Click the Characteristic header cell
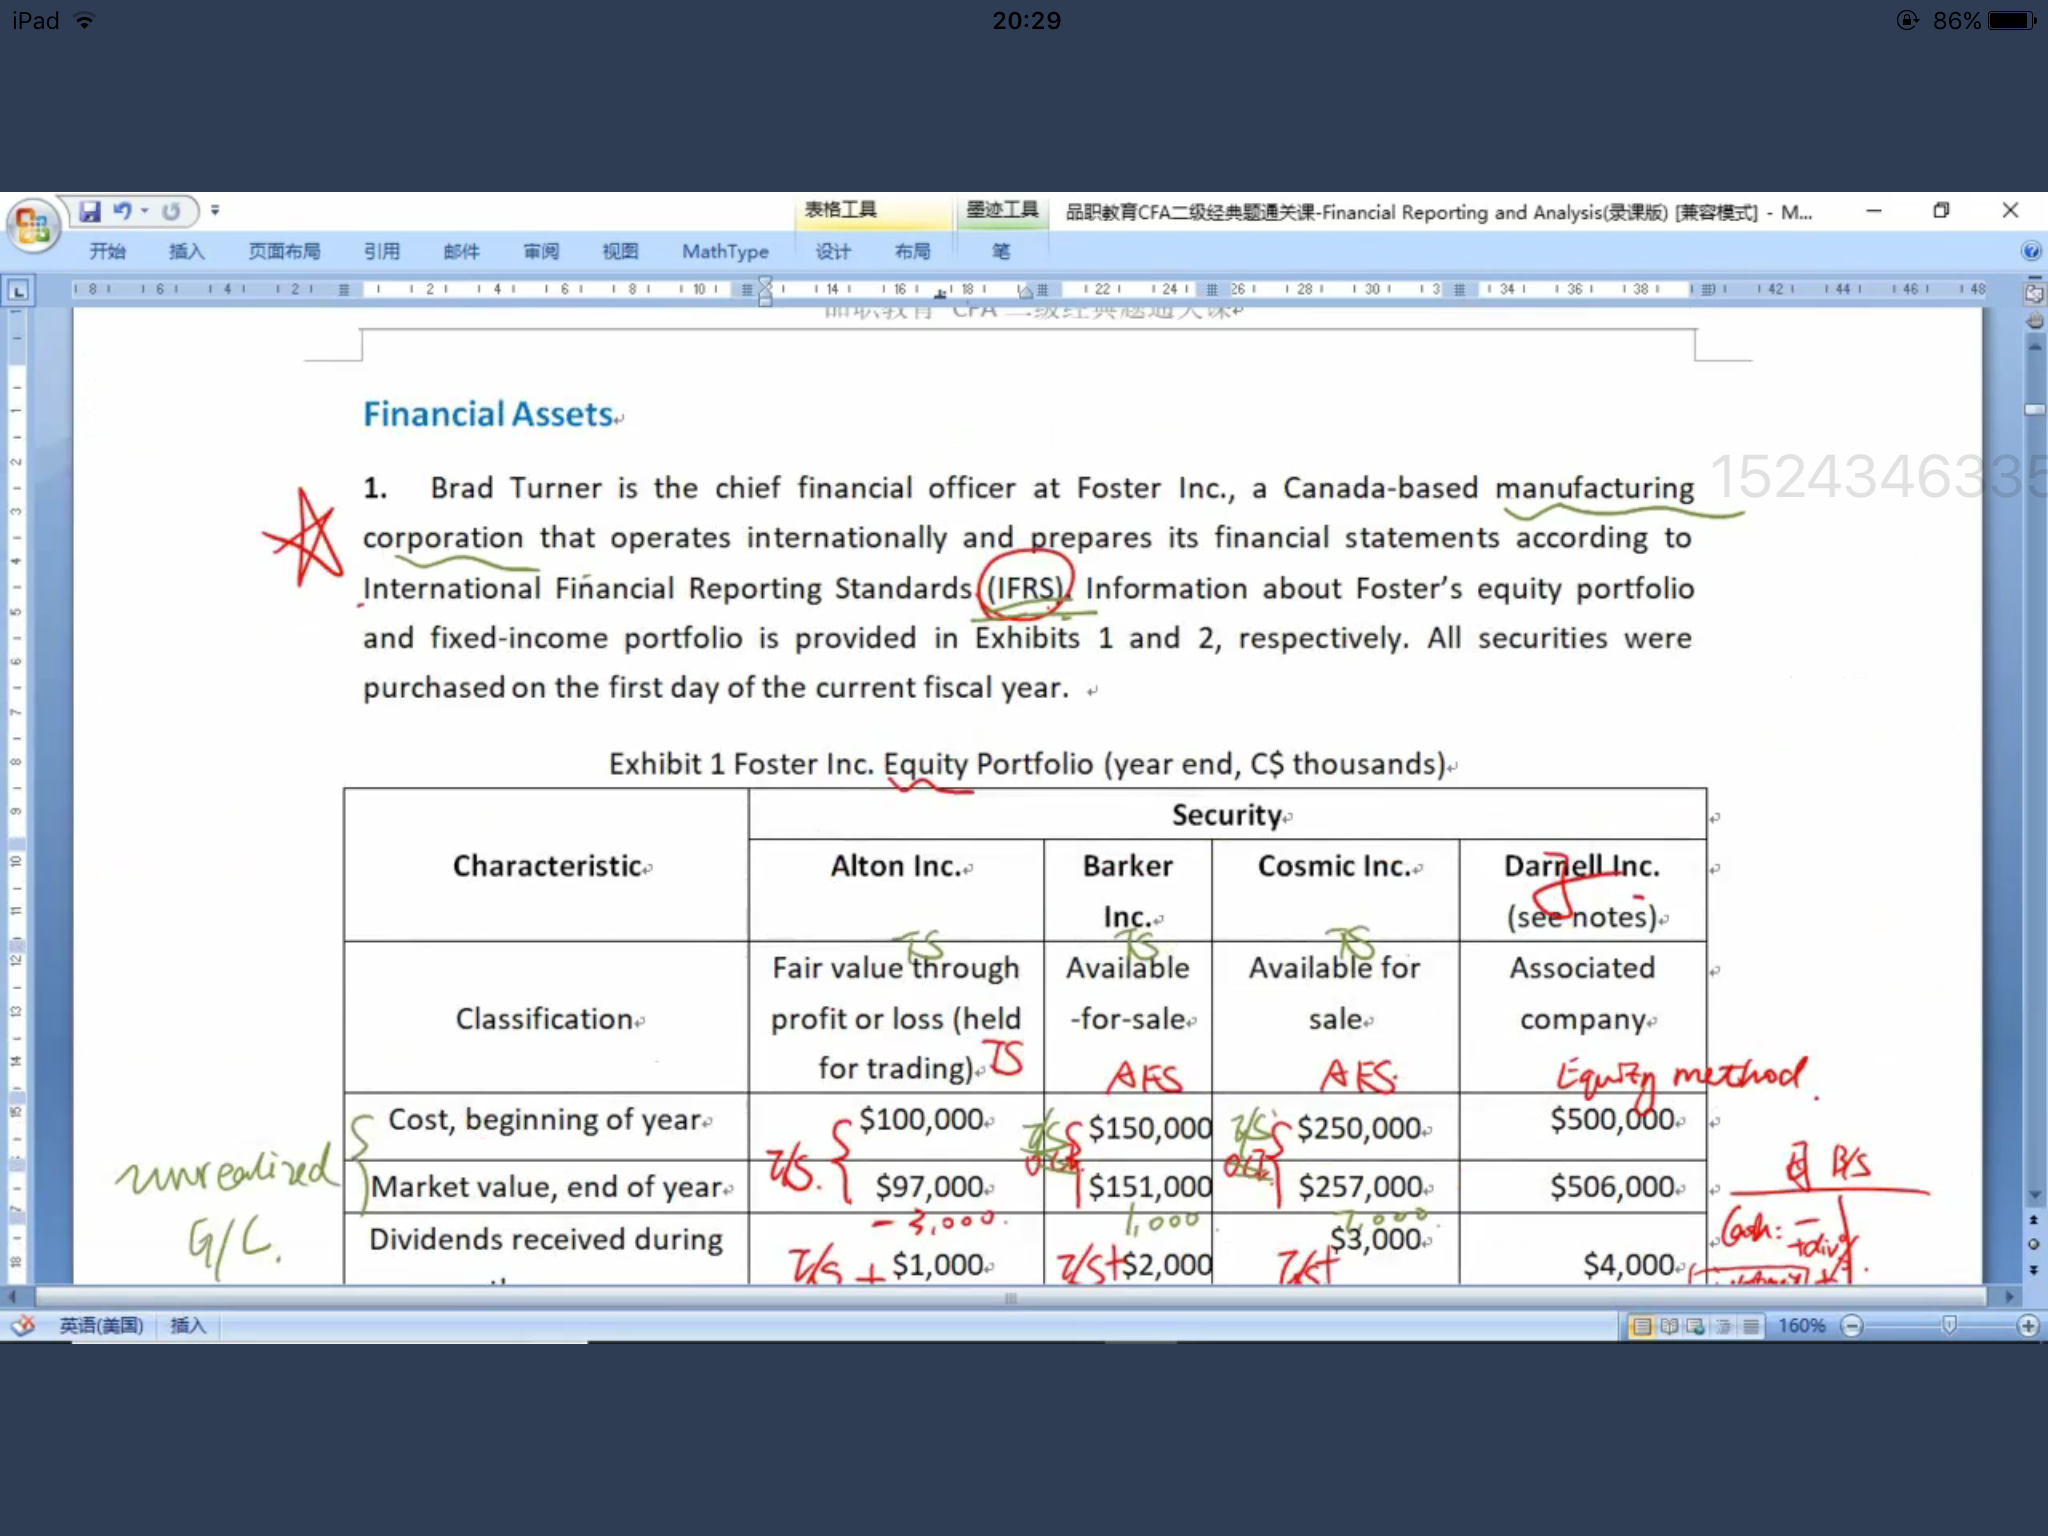Image resolution: width=2048 pixels, height=1536 pixels. point(547,866)
